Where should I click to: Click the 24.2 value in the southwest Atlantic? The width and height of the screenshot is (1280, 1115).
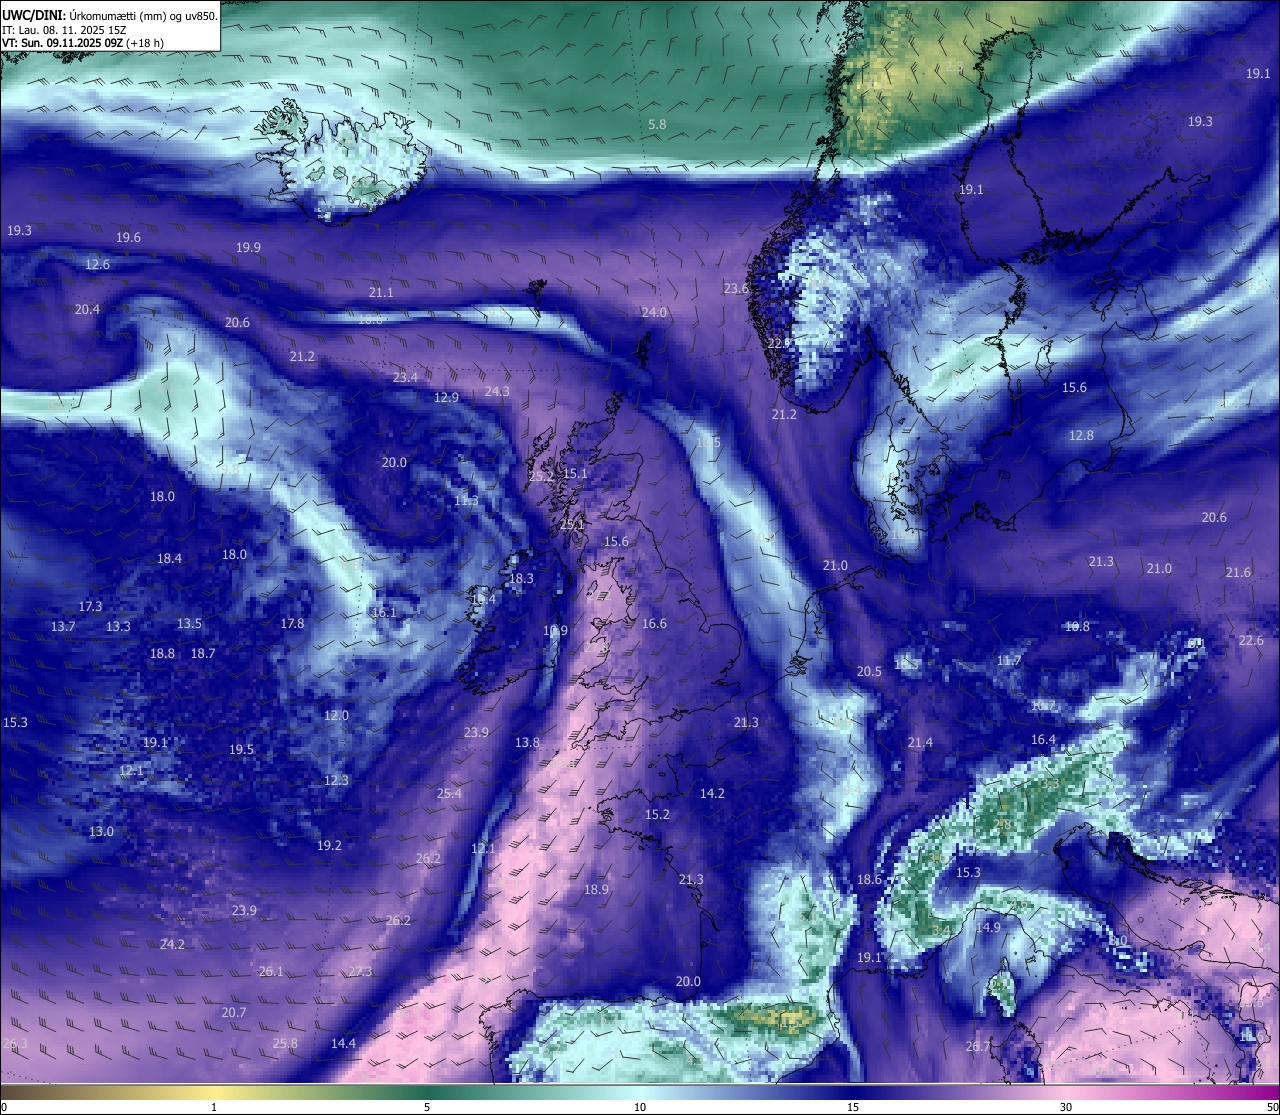point(172,944)
